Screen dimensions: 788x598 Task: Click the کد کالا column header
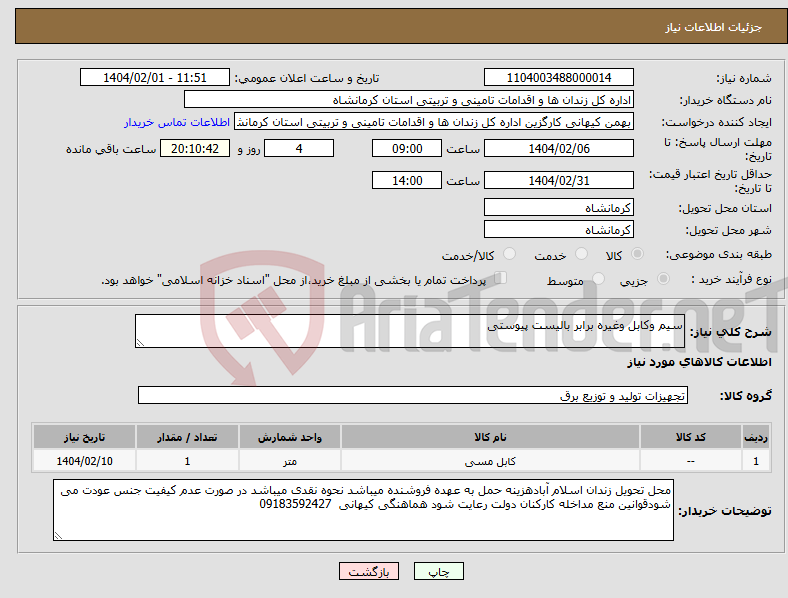[691, 437]
